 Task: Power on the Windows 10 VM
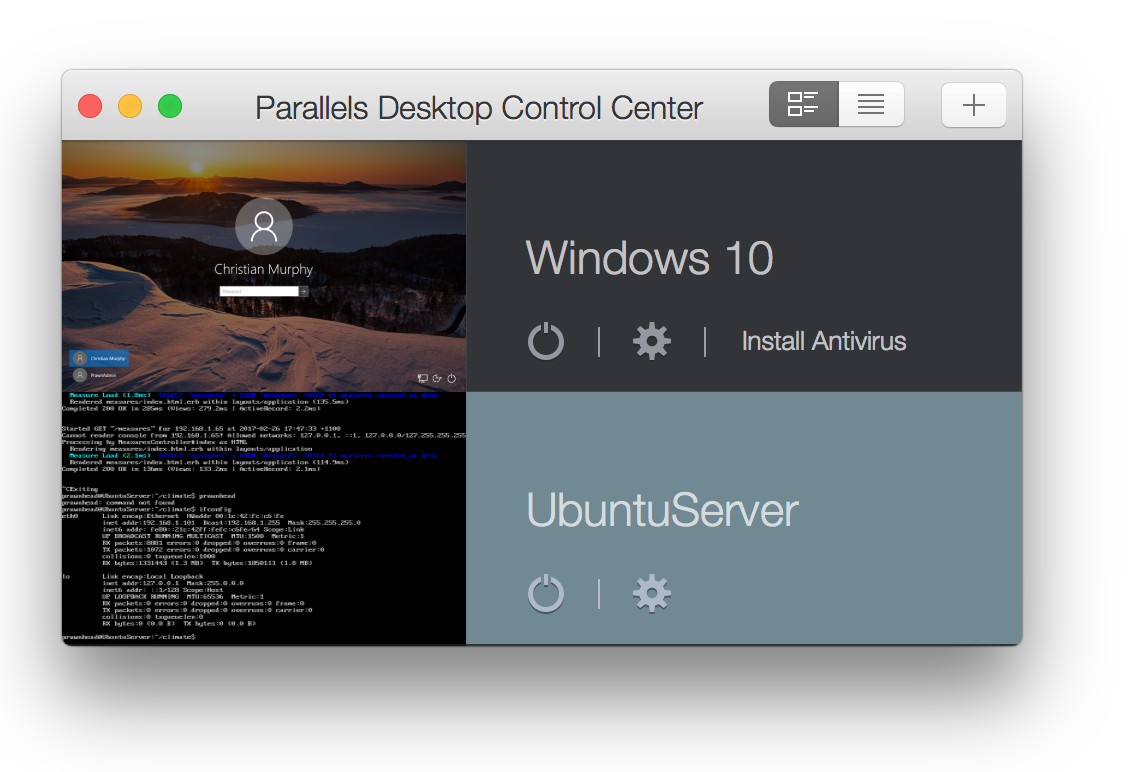pyautogui.click(x=546, y=341)
